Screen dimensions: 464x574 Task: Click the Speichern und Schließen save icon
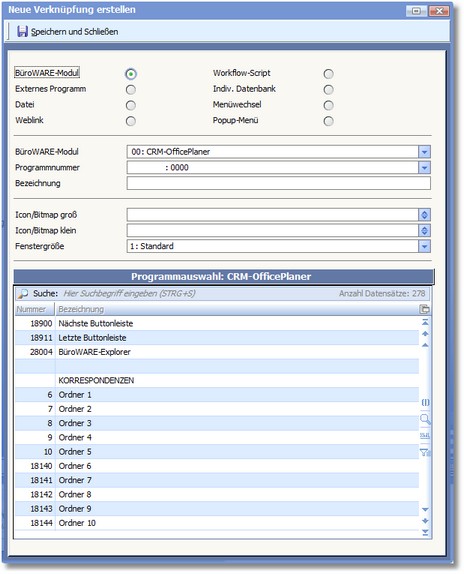tap(22, 31)
